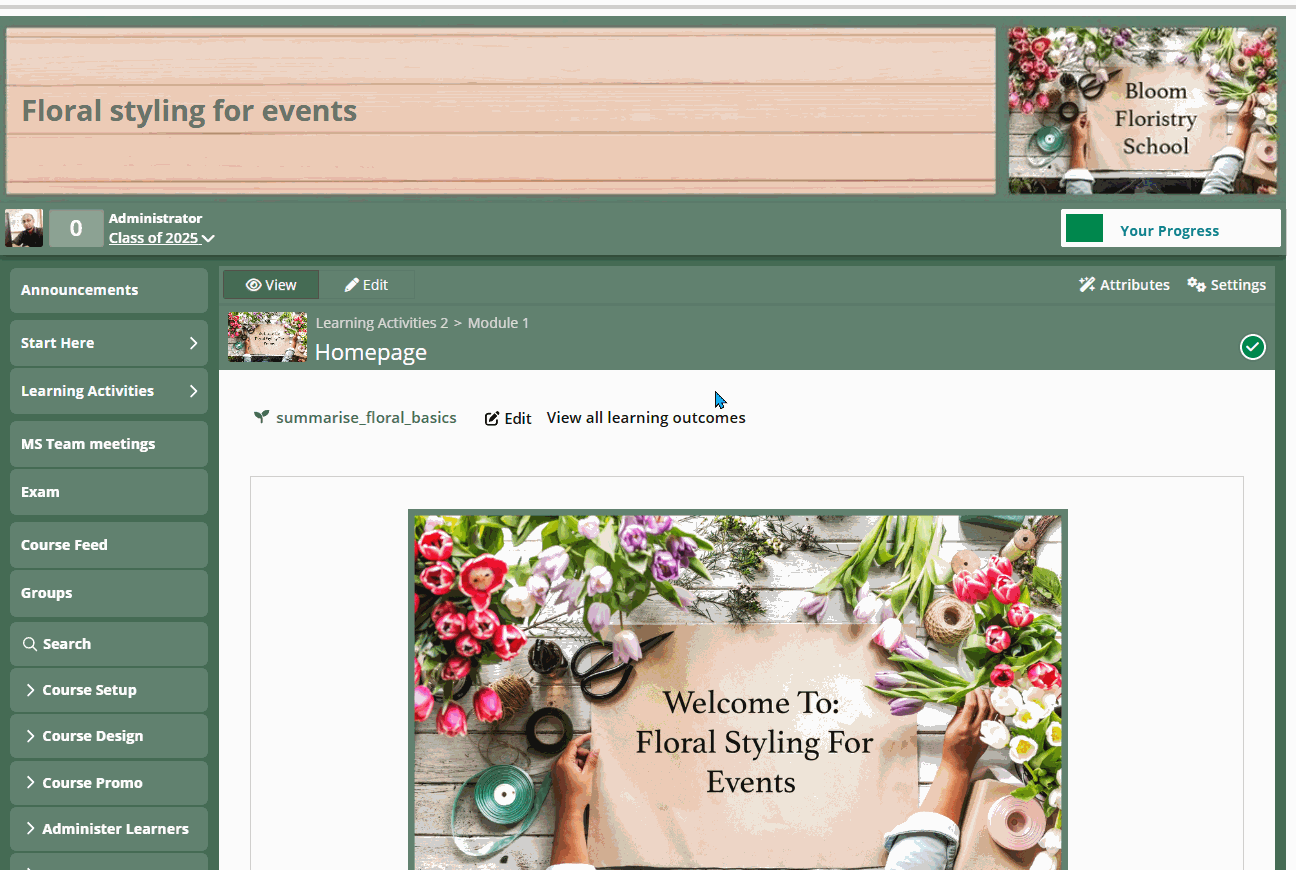Image resolution: width=1296 pixels, height=870 pixels.
Task: Click the gears Settings icon
Action: click(1196, 285)
